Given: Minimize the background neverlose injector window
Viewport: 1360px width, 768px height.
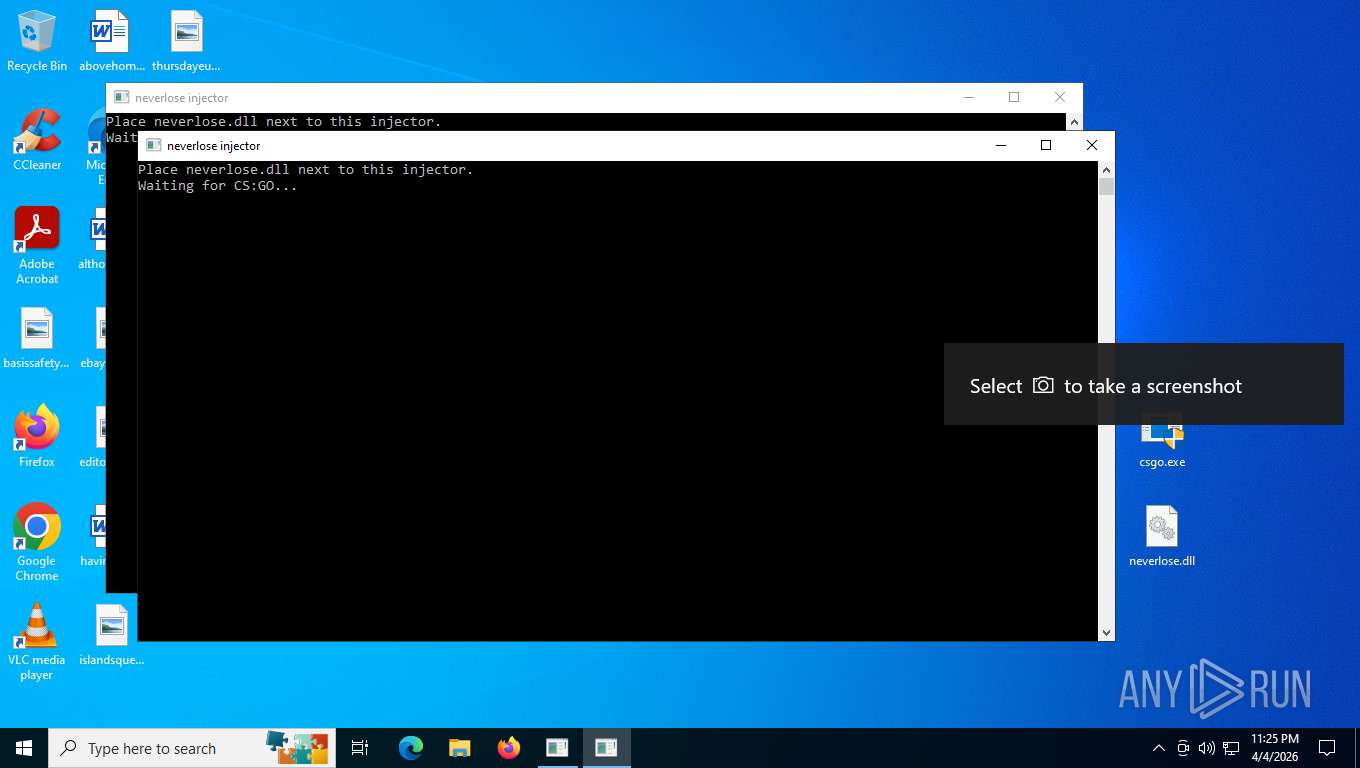Looking at the screenshot, I should click(968, 97).
